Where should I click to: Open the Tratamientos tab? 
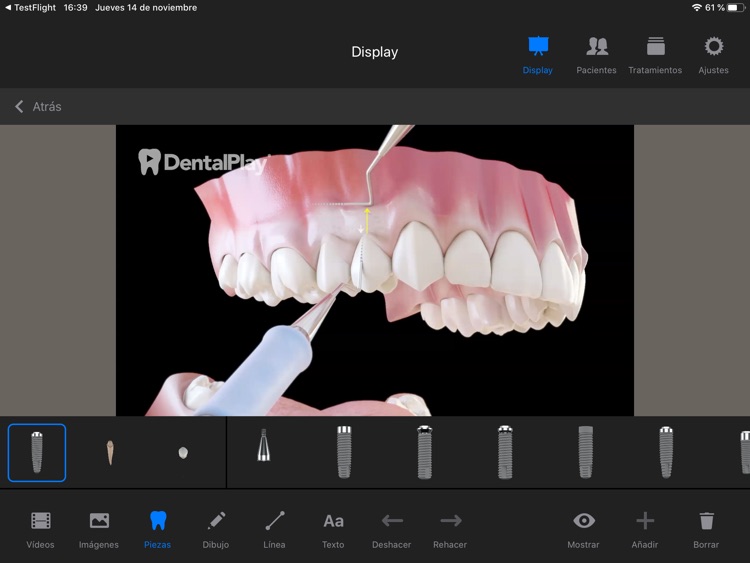tap(655, 55)
